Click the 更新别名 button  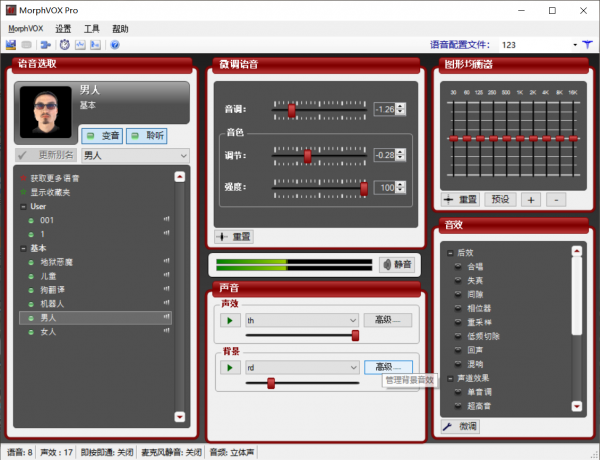46,155
